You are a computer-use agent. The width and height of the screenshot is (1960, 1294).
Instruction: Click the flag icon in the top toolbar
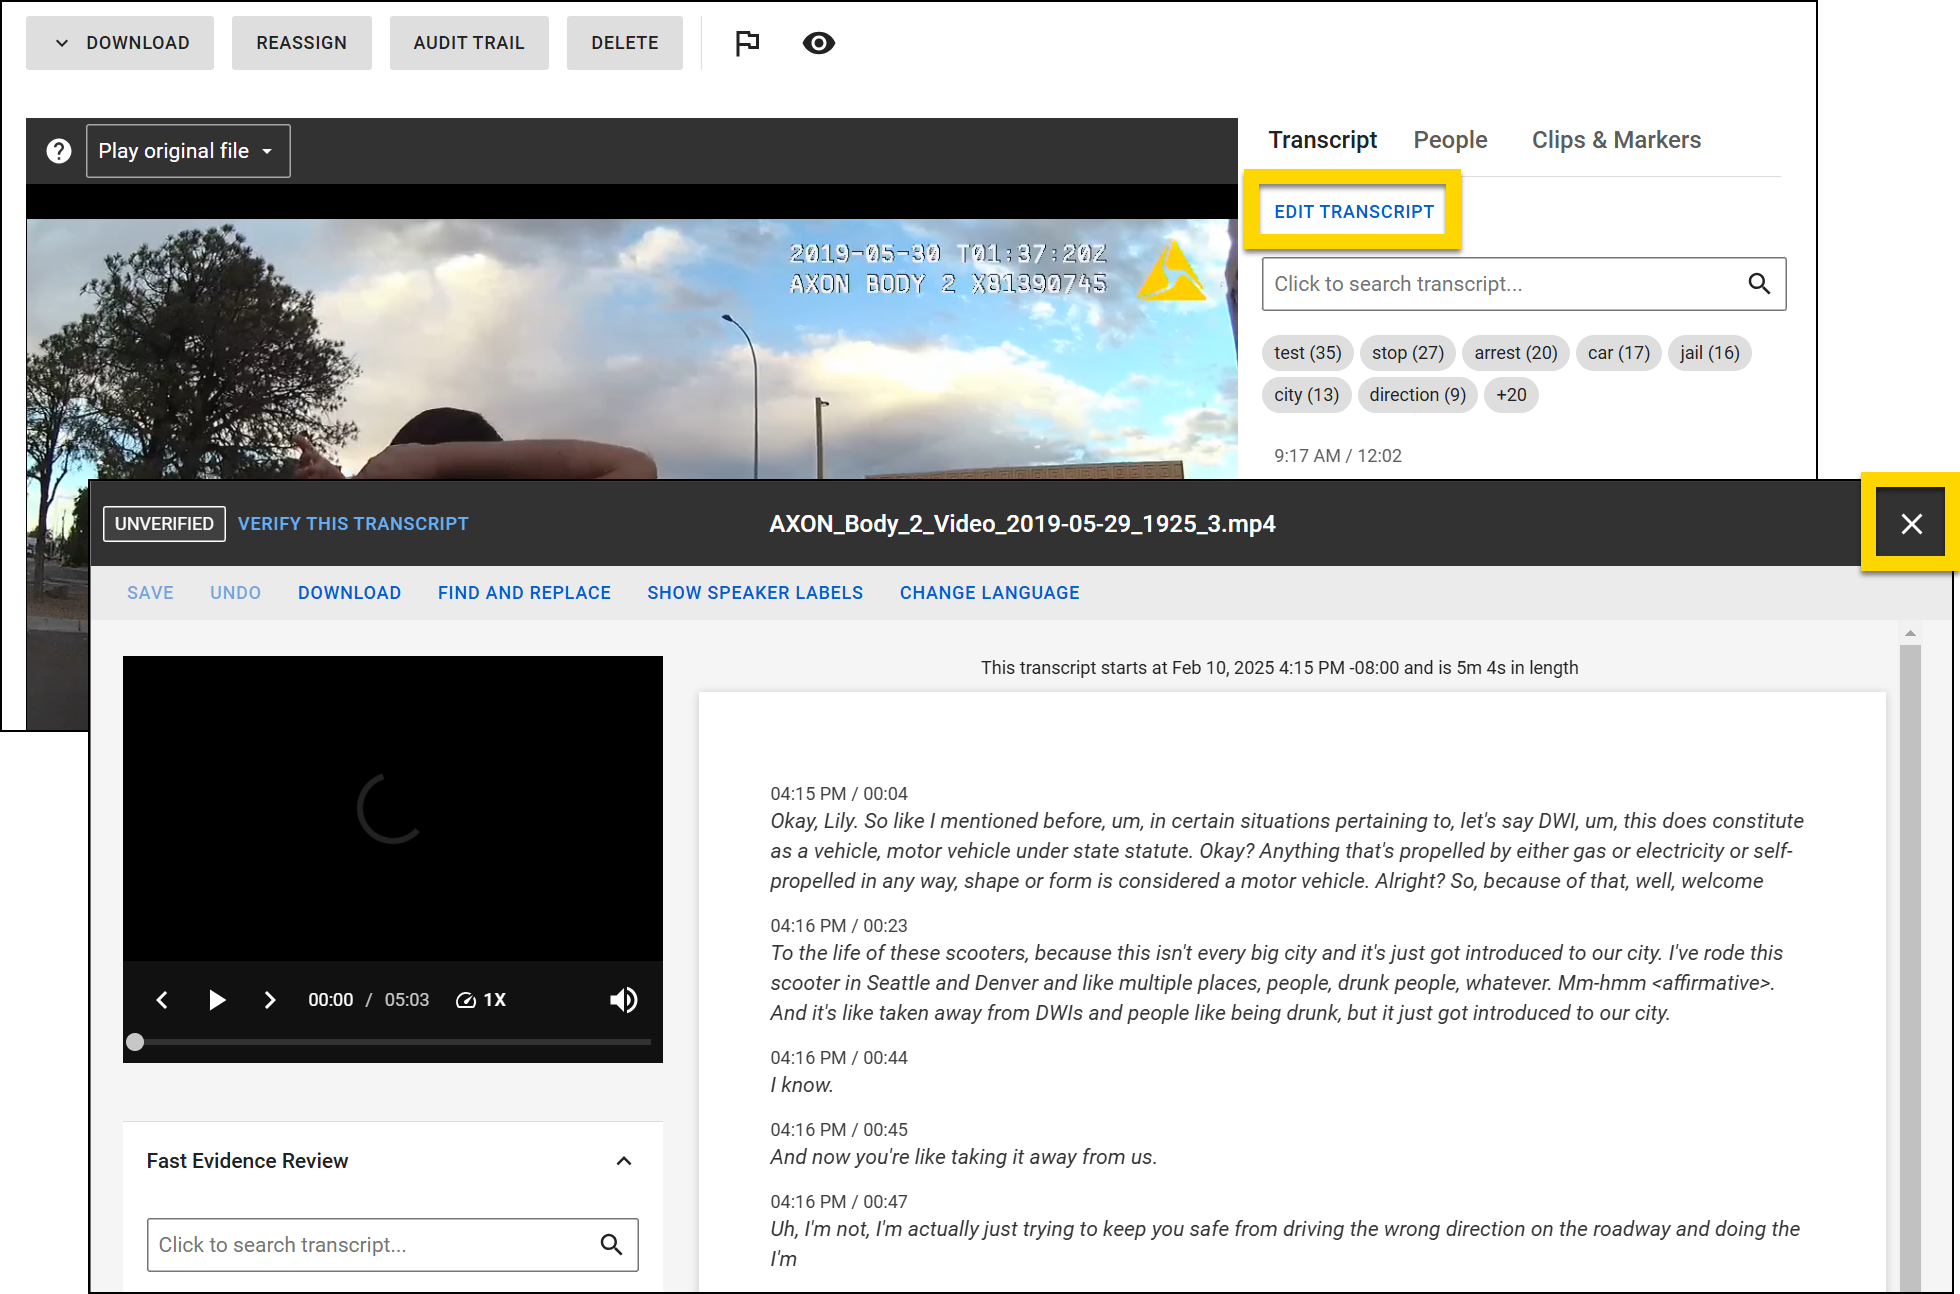click(747, 43)
